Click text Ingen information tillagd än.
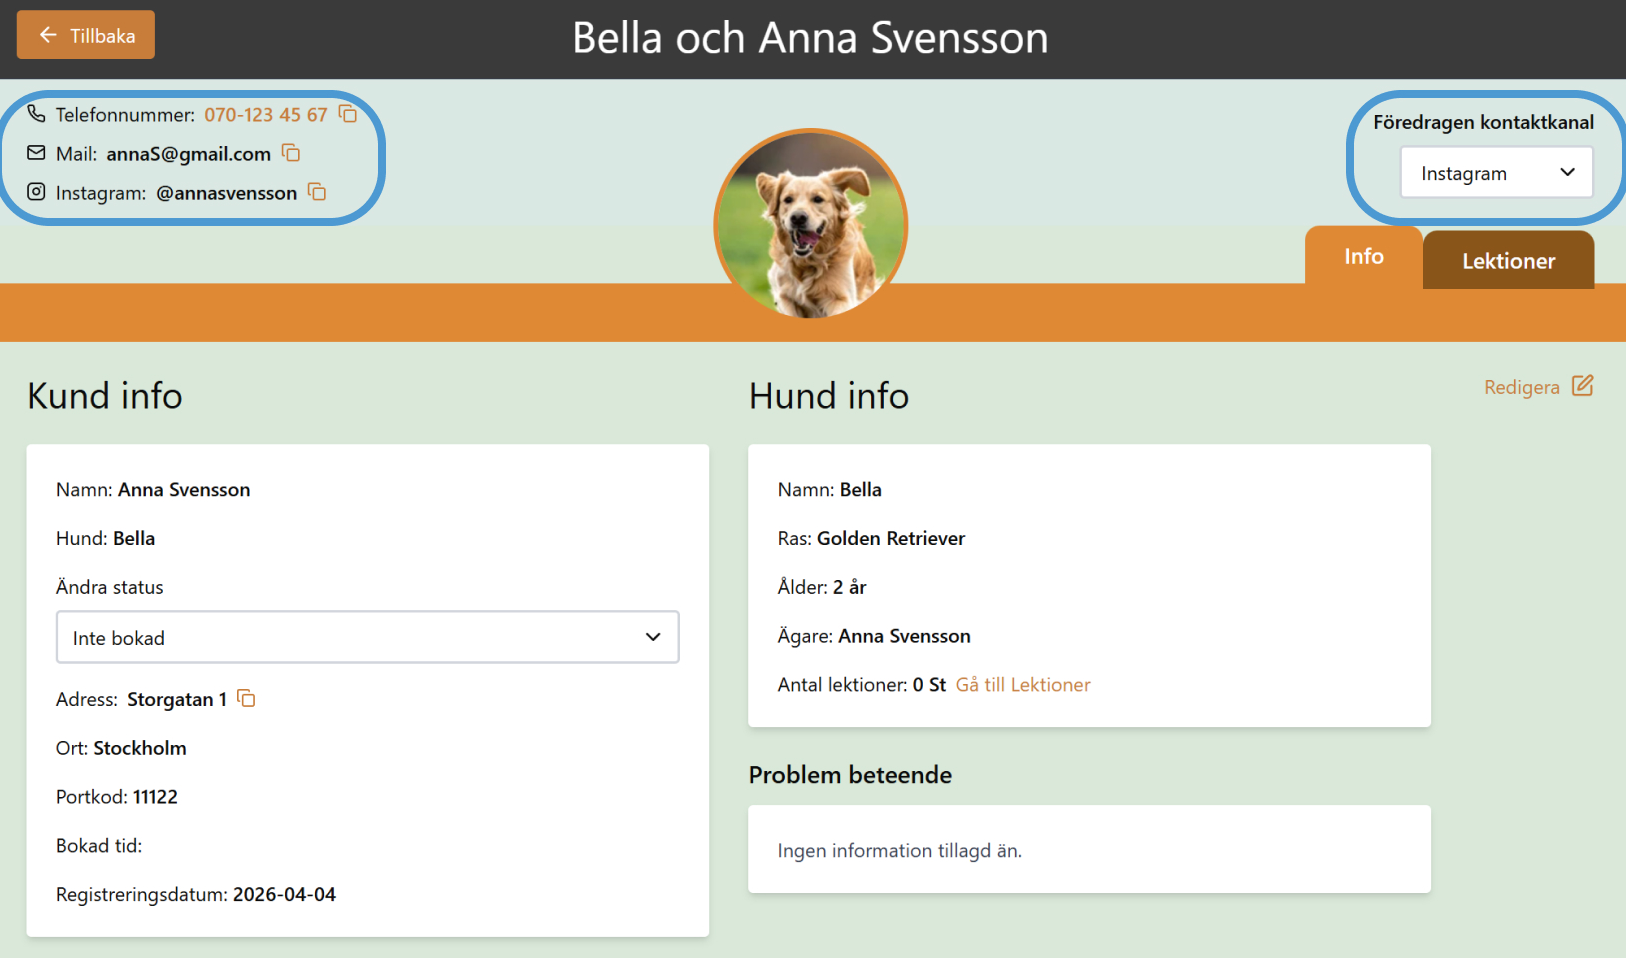Image resolution: width=1626 pixels, height=958 pixels. tap(900, 851)
